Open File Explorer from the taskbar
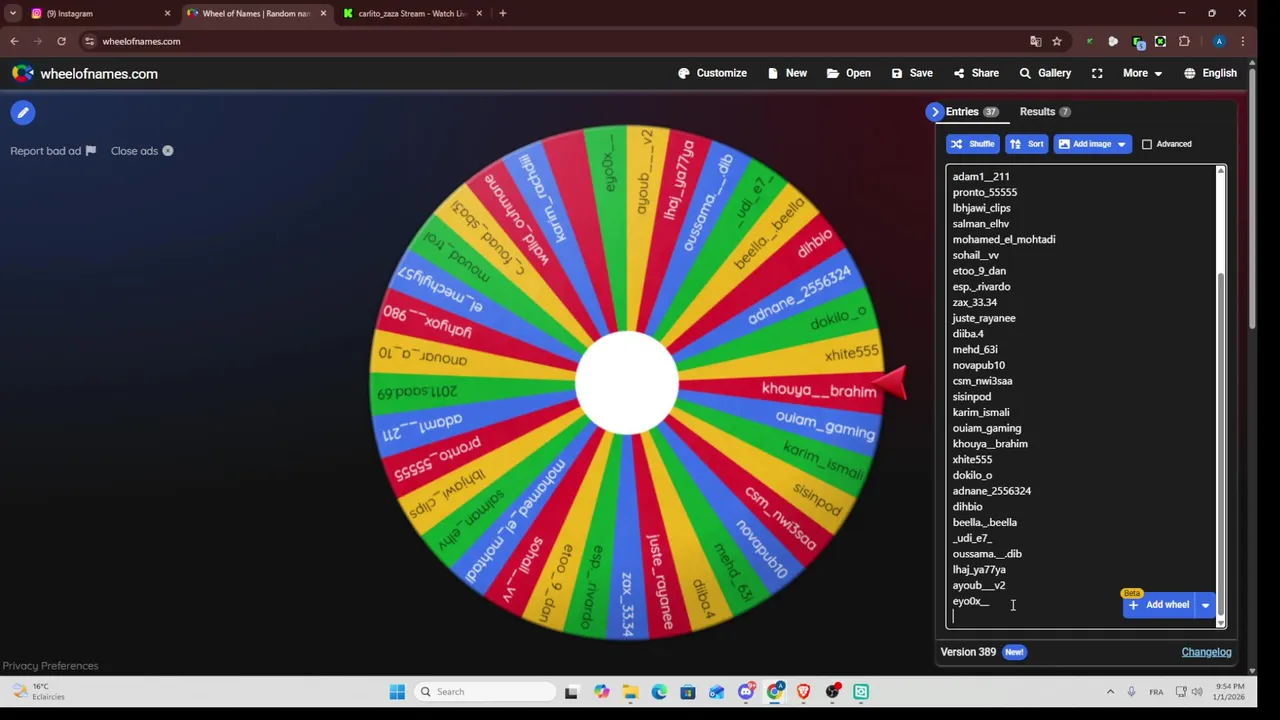Viewport: 1280px width, 720px height. coord(630,692)
